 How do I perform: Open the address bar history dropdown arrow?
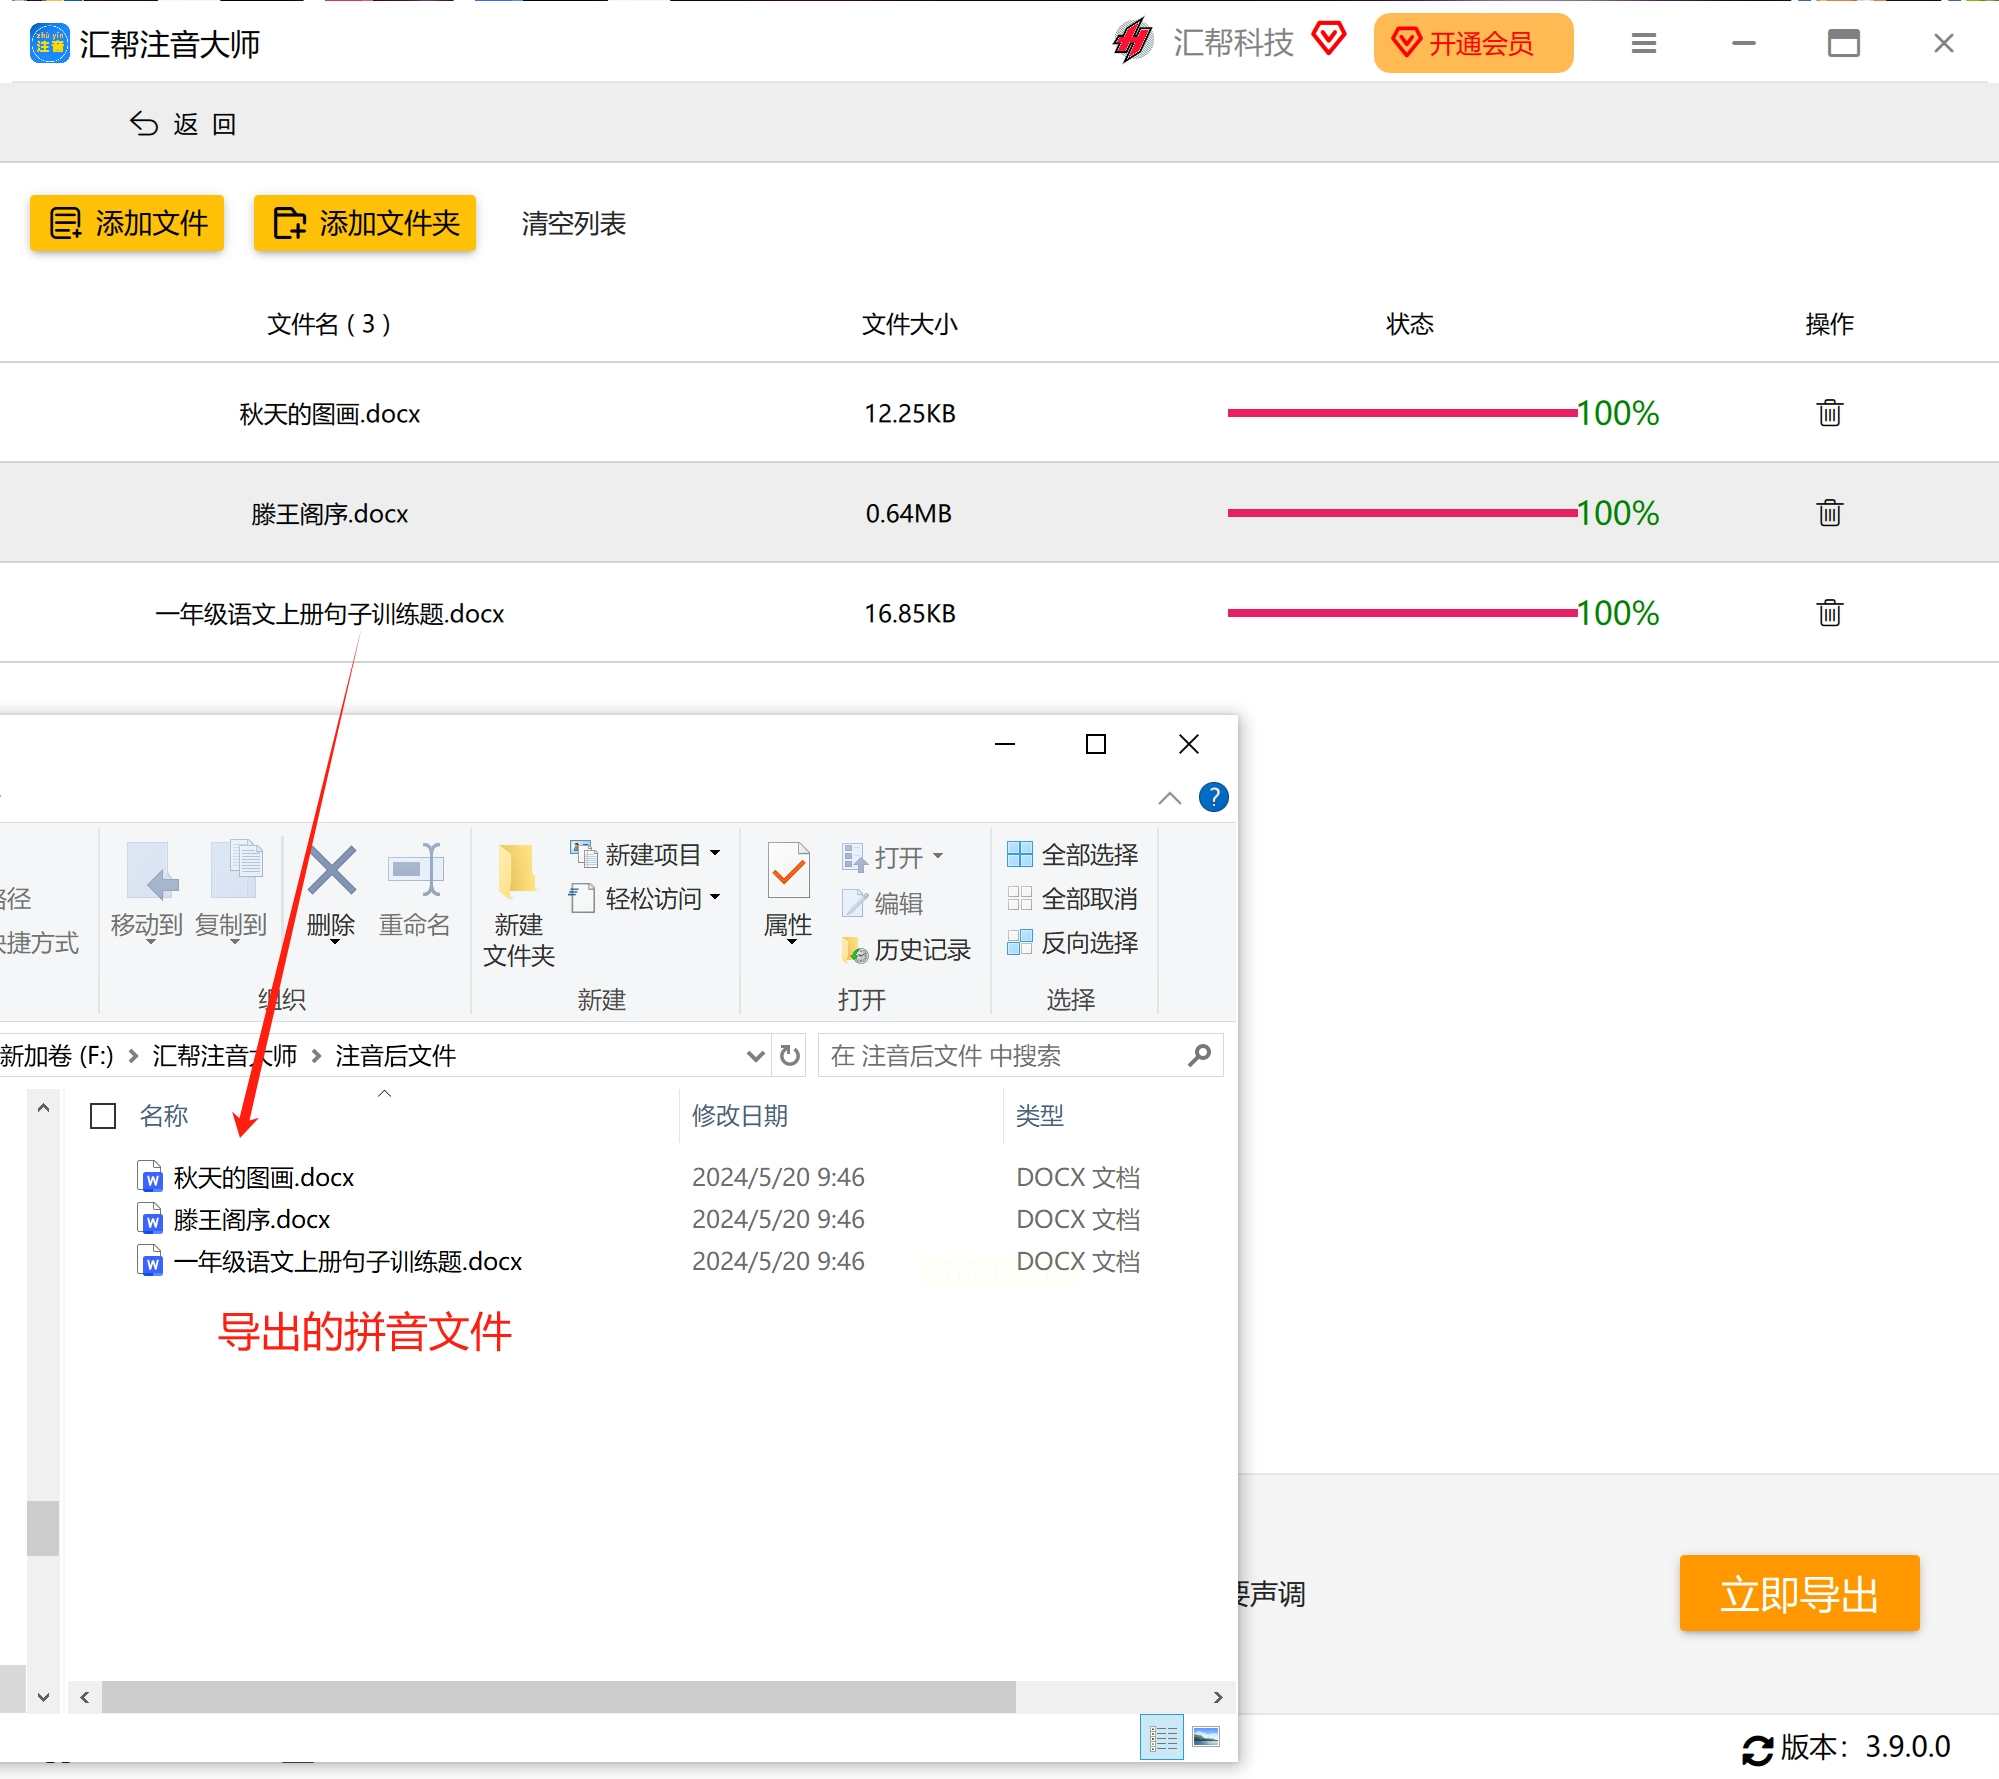[756, 1056]
